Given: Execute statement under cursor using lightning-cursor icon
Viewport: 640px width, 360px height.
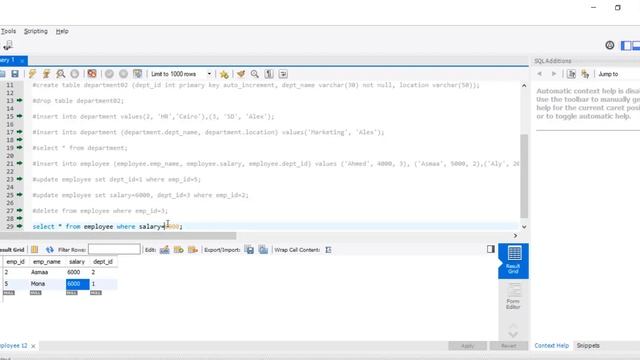Looking at the screenshot, I should point(46,74).
